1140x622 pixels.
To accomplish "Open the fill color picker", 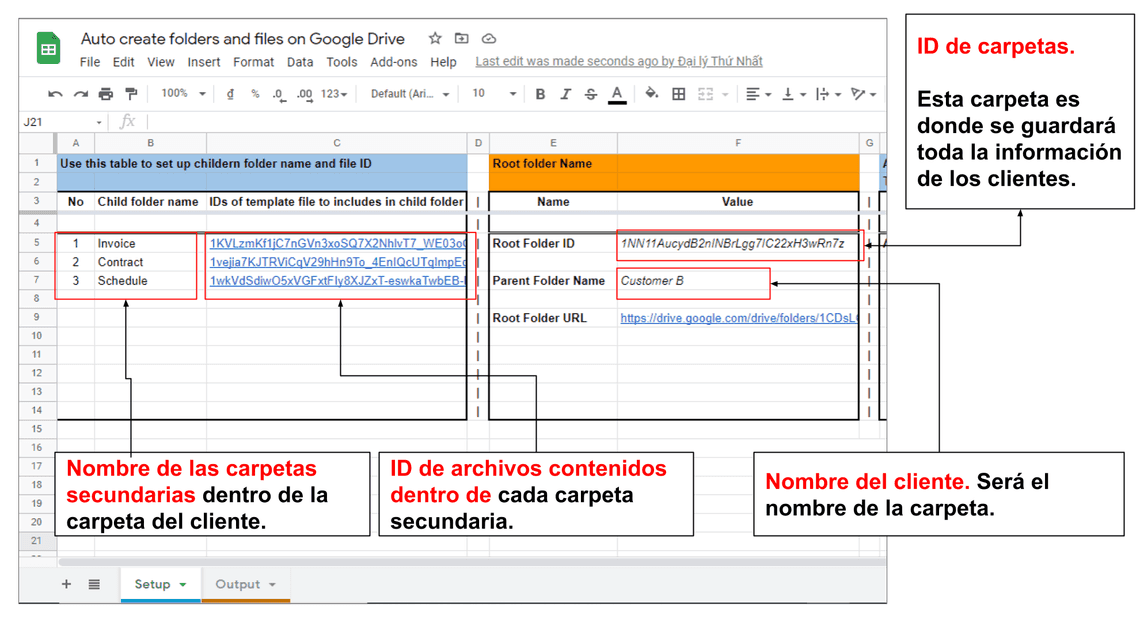I will [651, 94].
